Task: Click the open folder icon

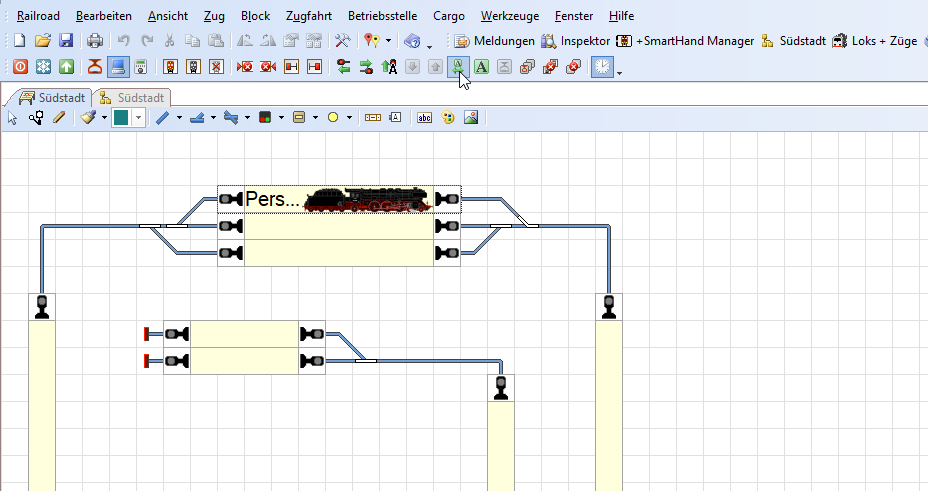Action: pyautogui.click(x=42, y=41)
